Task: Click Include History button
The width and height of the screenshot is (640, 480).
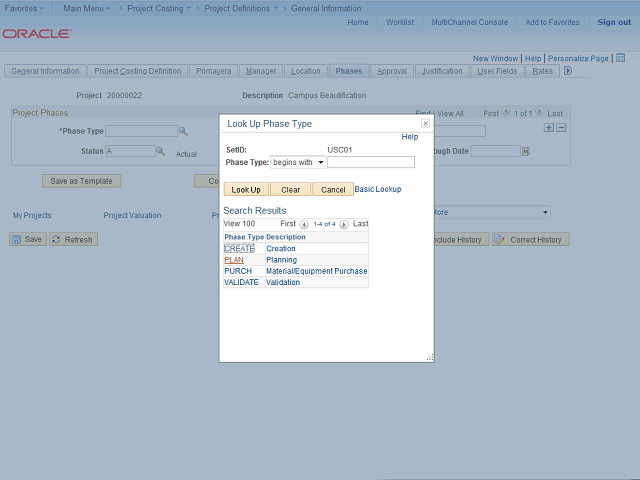Action: [x=461, y=239]
